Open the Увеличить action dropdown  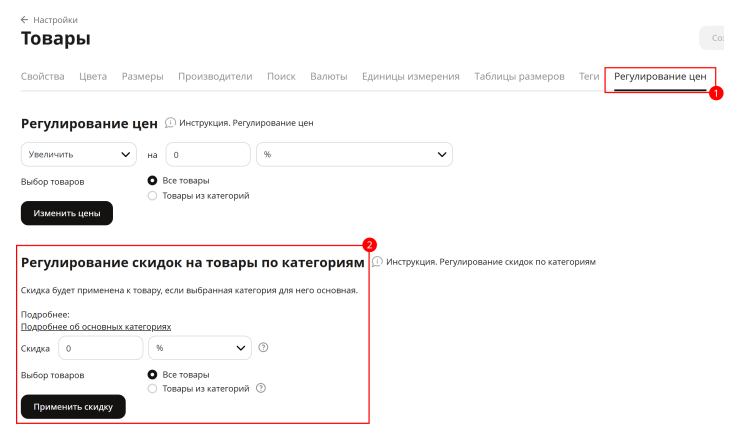tap(79, 154)
